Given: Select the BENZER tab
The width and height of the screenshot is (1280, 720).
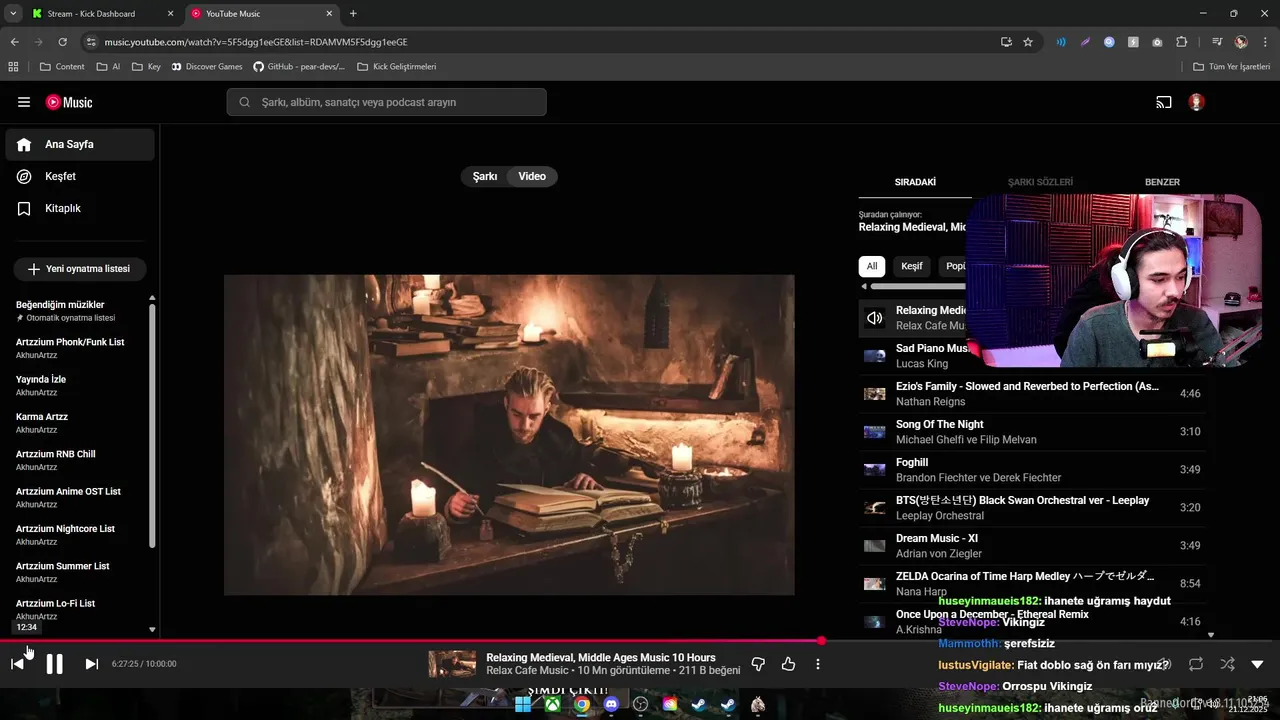Looking at the screenshot, I should click(1162, 182).
